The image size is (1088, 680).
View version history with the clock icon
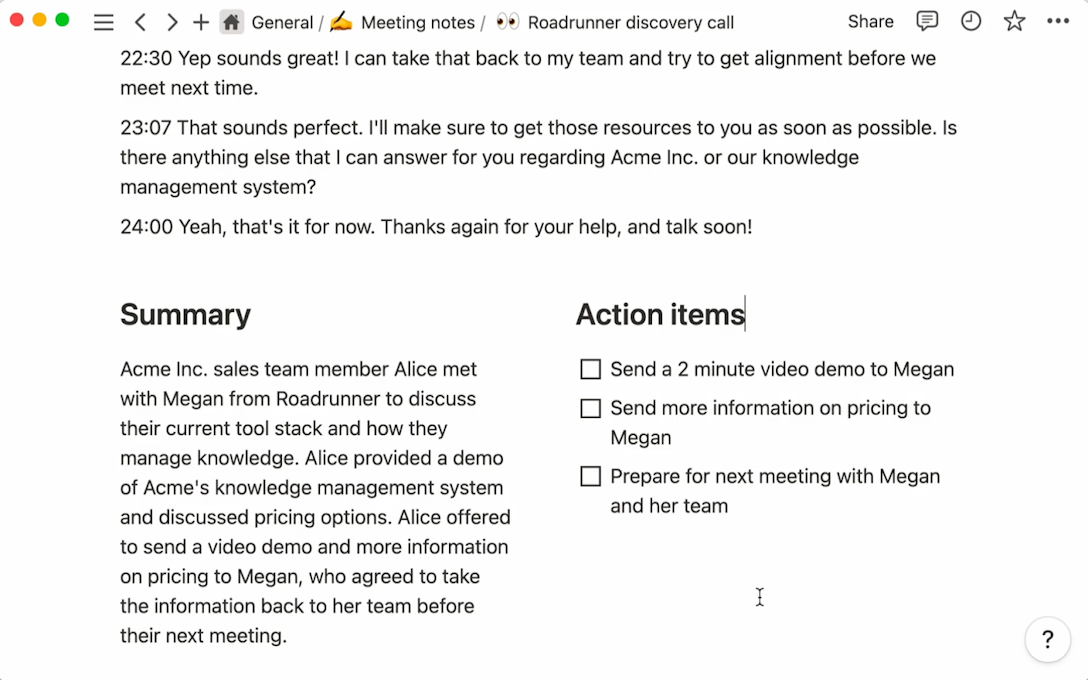pyautogui.click(x=970, y=22)
